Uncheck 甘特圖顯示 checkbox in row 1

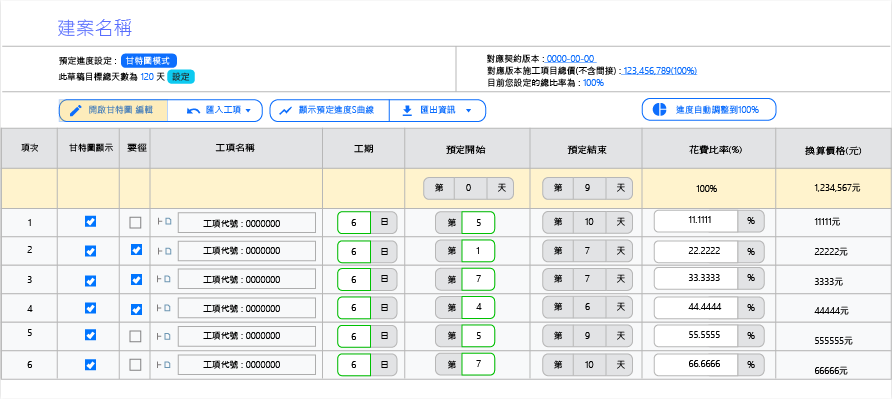click(90, 221)
